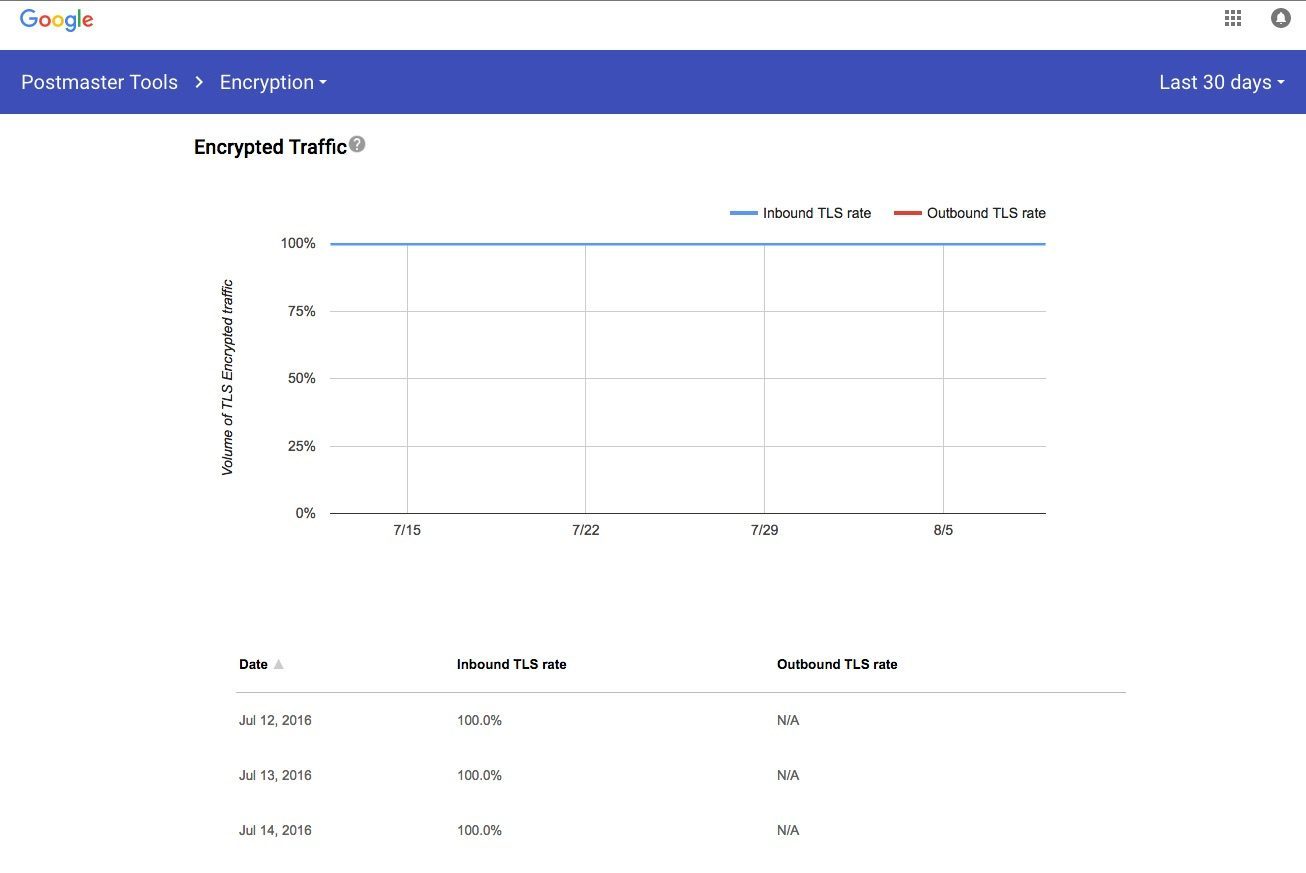Click the 75% y-axis label
1306x873 pixels.
pos(302,311)
